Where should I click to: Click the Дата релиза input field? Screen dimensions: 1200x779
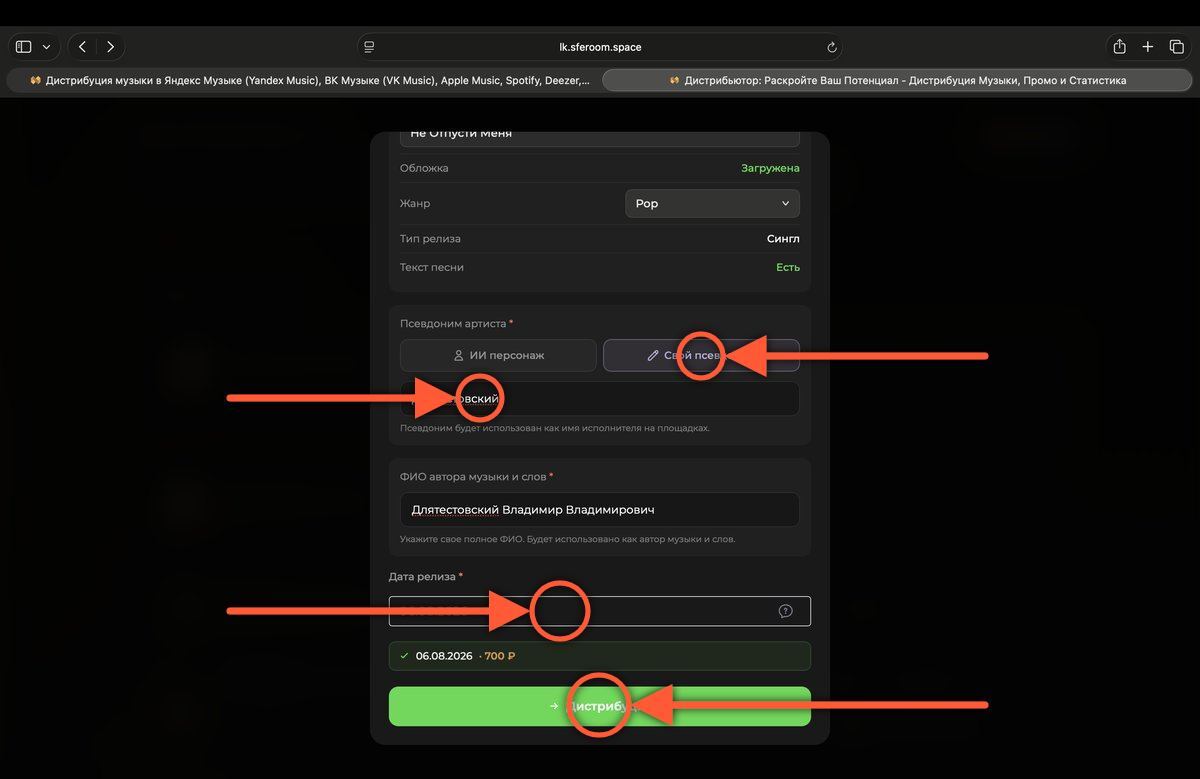[x=600, y=611]
